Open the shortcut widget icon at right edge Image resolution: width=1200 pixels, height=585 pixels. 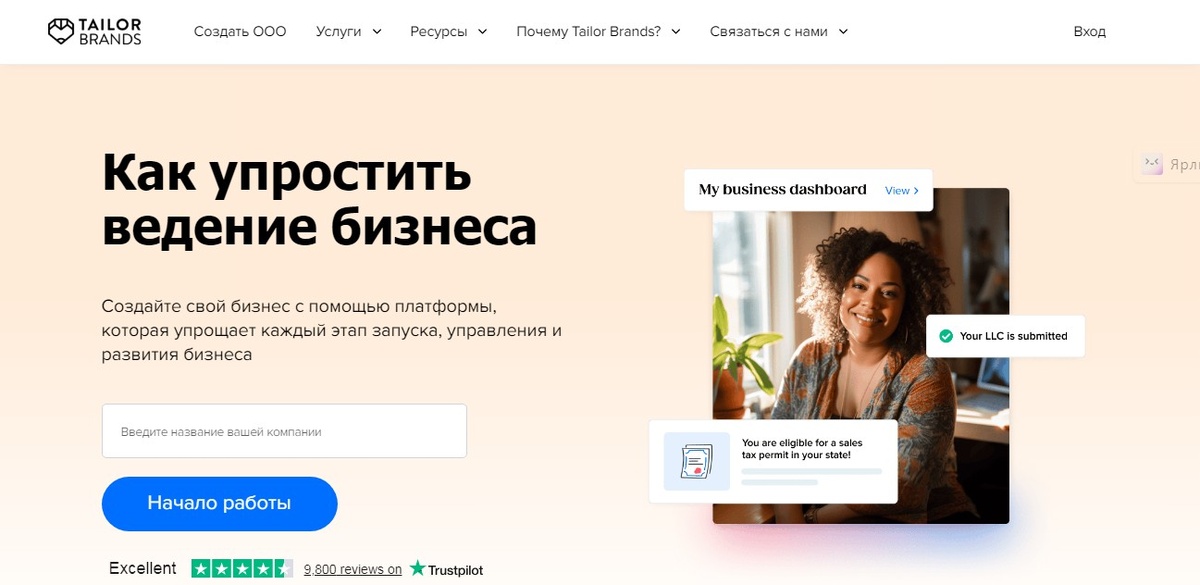[x=1153, y=165]
